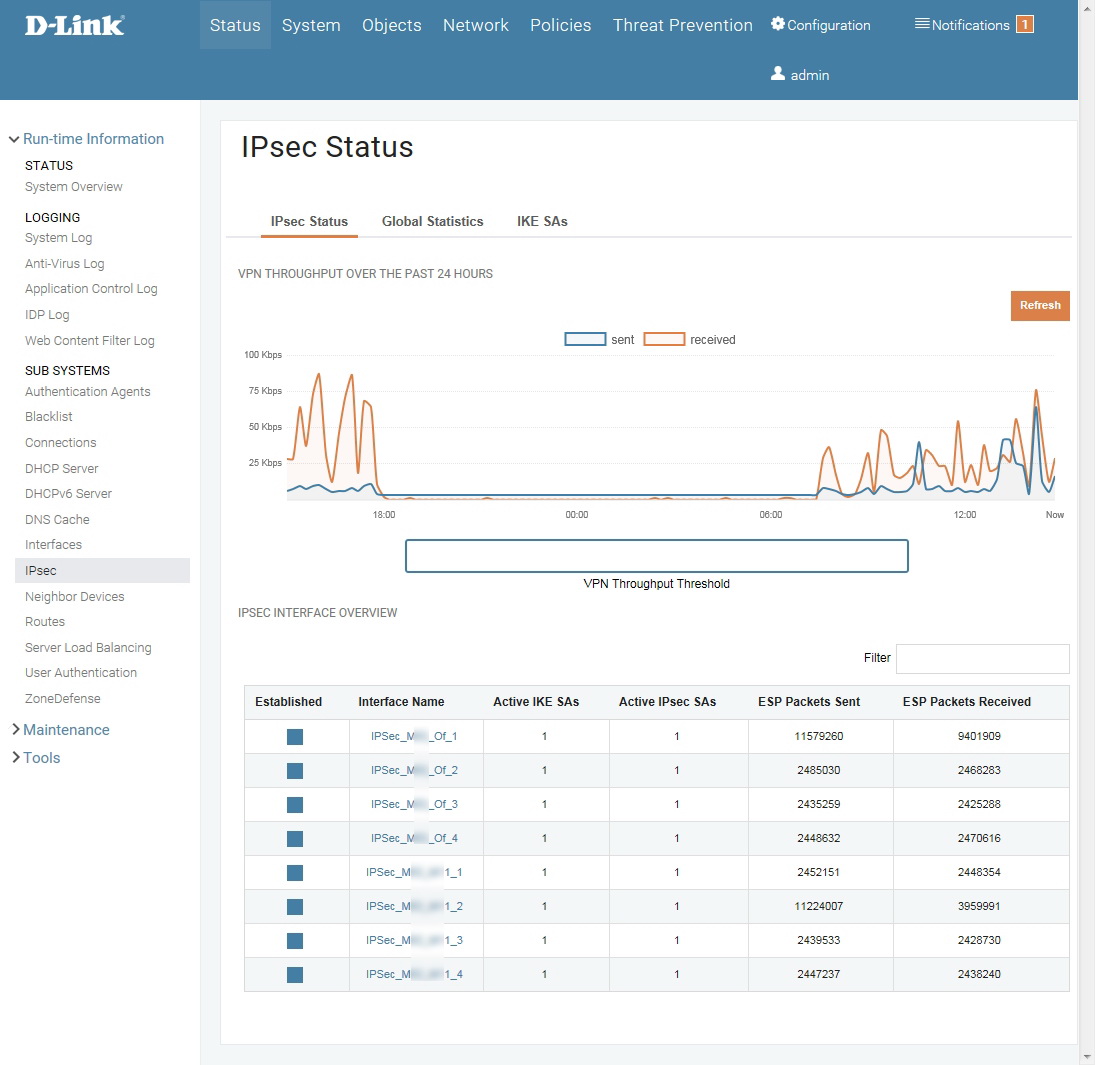This screenshot has height=1065, width=1095.
Task: Open Threat Prevention in top menu
Action: click(682, 25)
